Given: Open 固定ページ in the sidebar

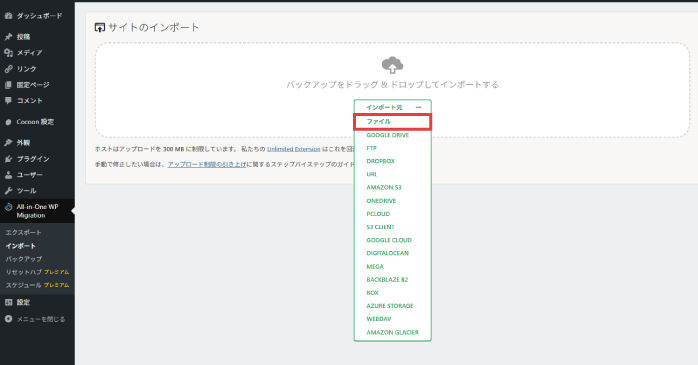Looking at the screenshot, I should click(33, 85).
